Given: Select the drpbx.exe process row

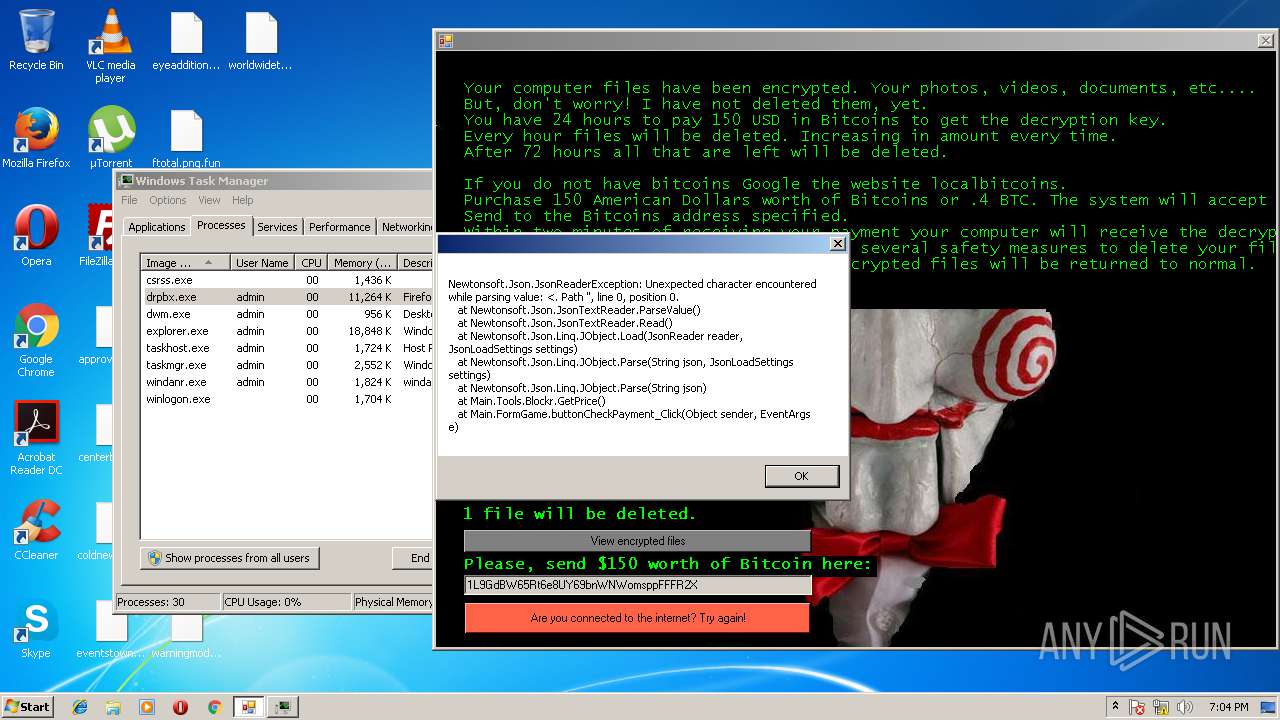Looking at the screenshot, I should point(287,297).
